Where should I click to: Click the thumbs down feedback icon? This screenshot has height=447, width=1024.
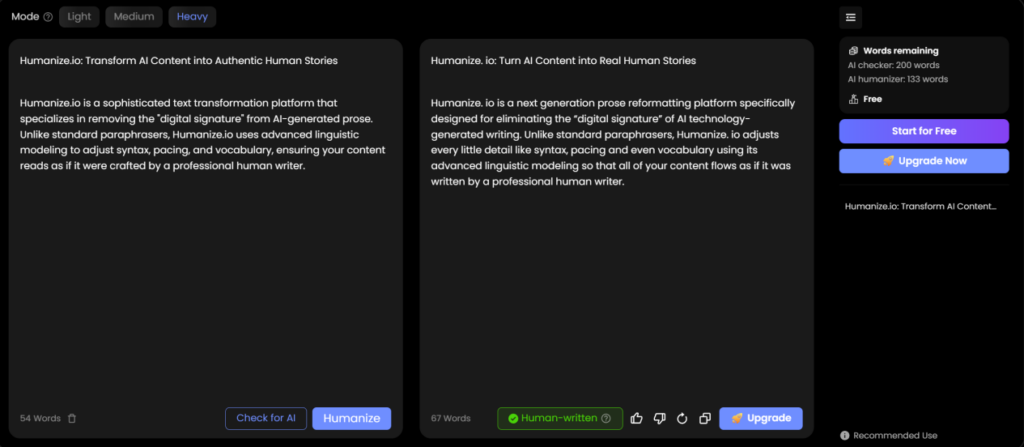[659, 418]
